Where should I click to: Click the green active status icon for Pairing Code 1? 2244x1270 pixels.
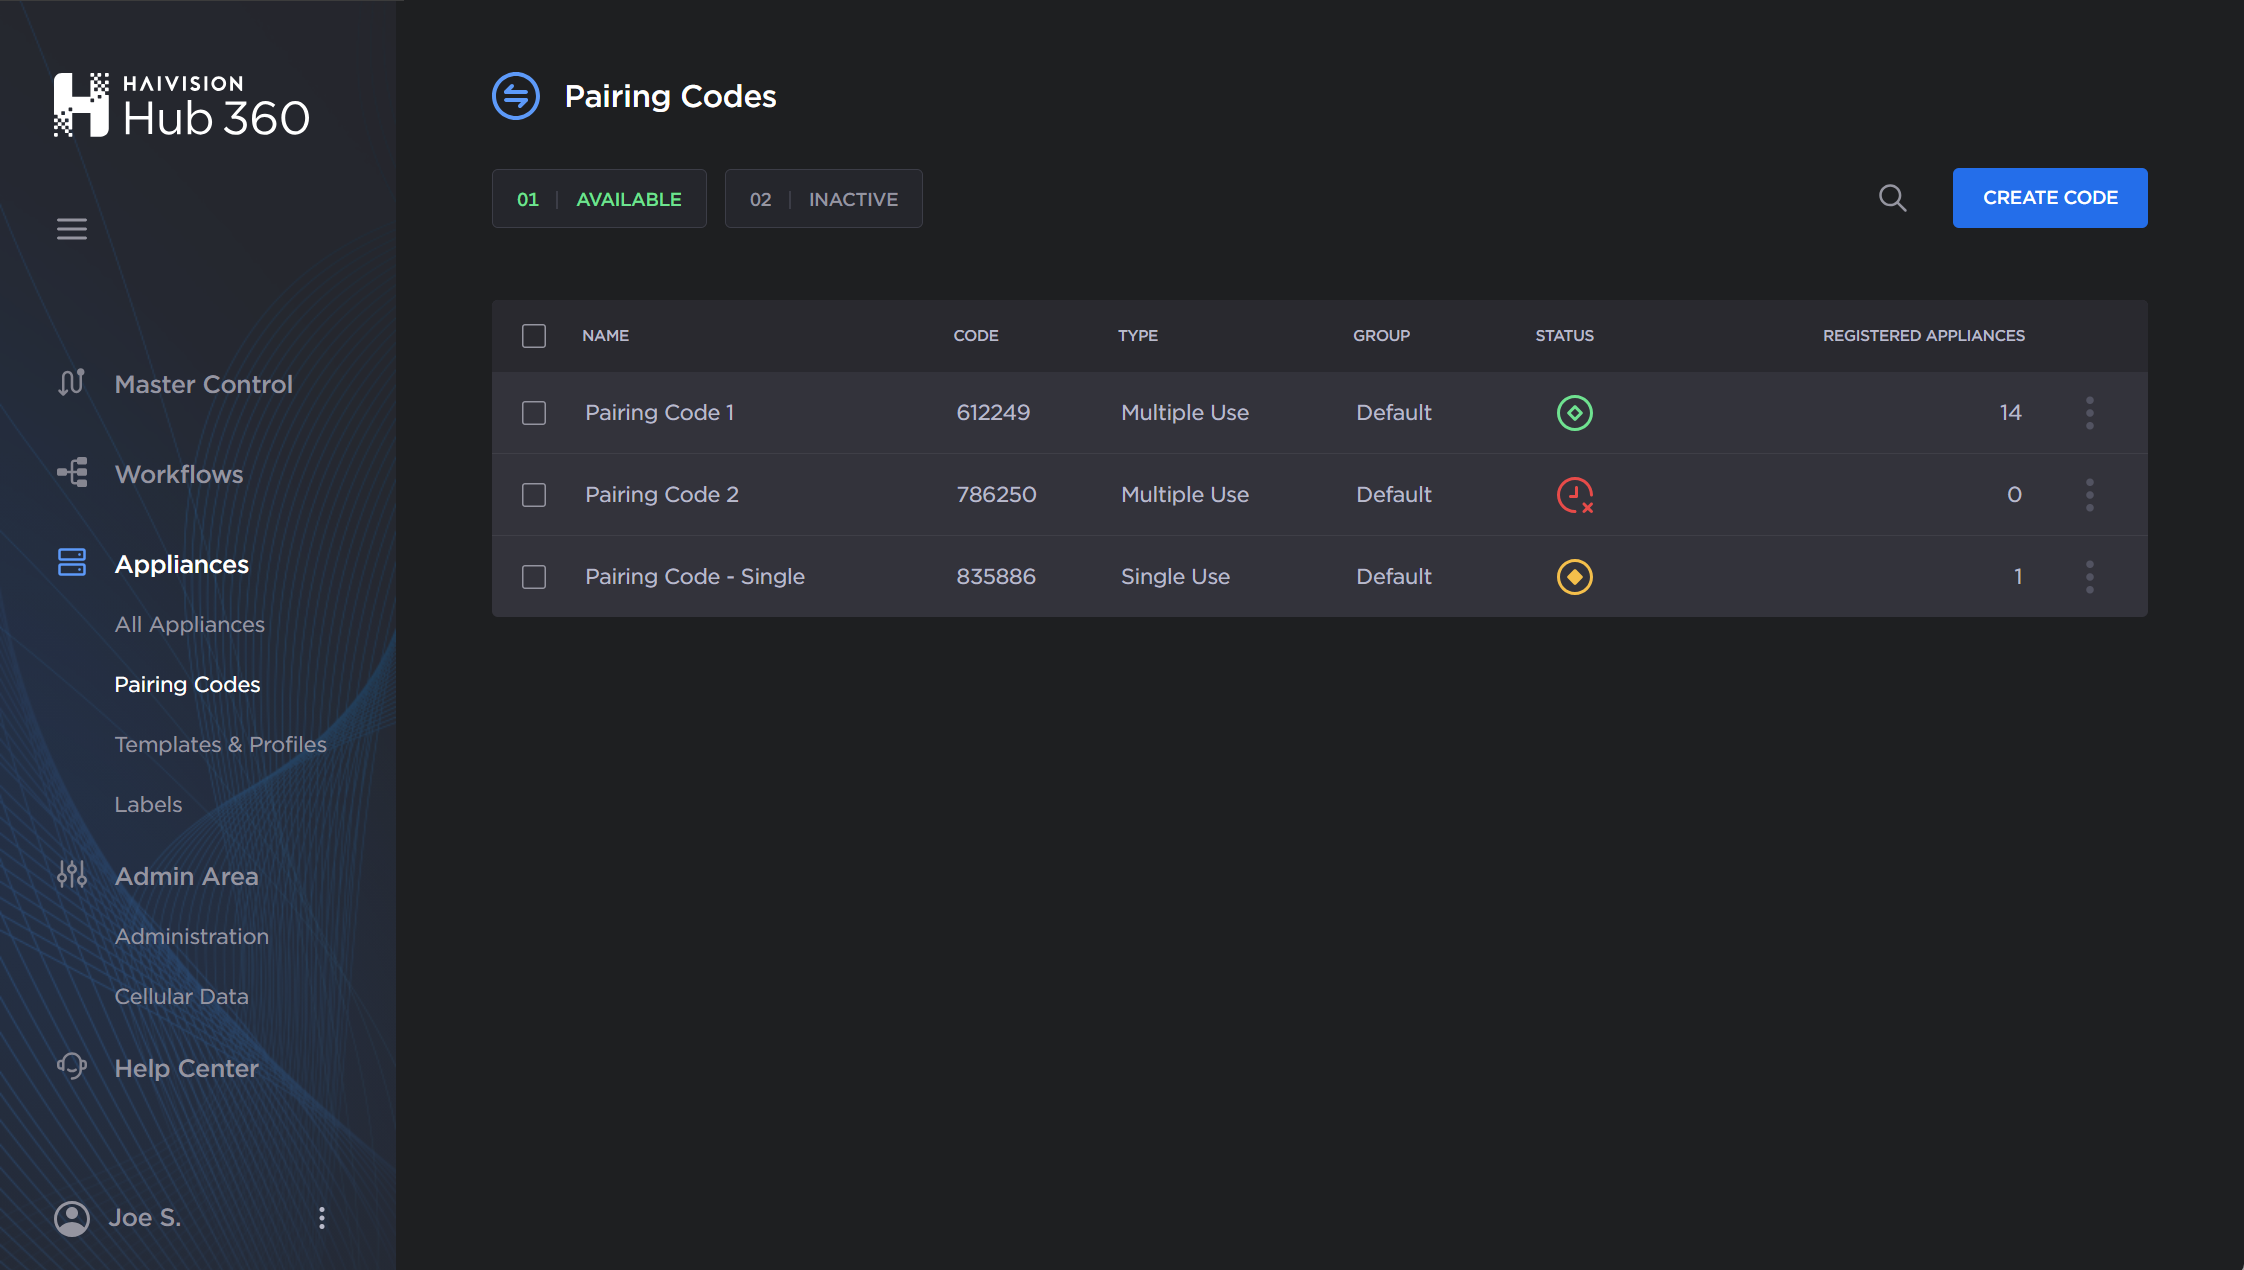pos(1573,412)
